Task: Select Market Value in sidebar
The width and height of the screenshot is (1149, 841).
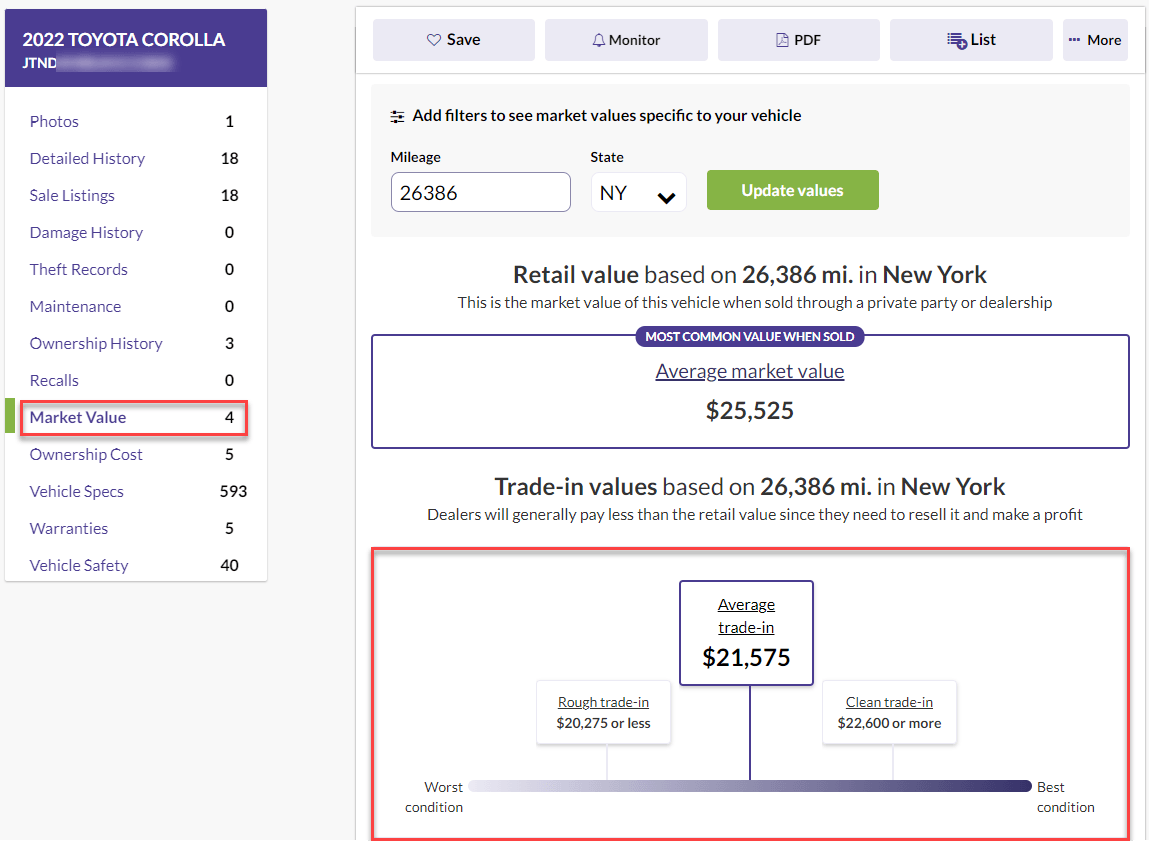Action: tap(134, 418)
